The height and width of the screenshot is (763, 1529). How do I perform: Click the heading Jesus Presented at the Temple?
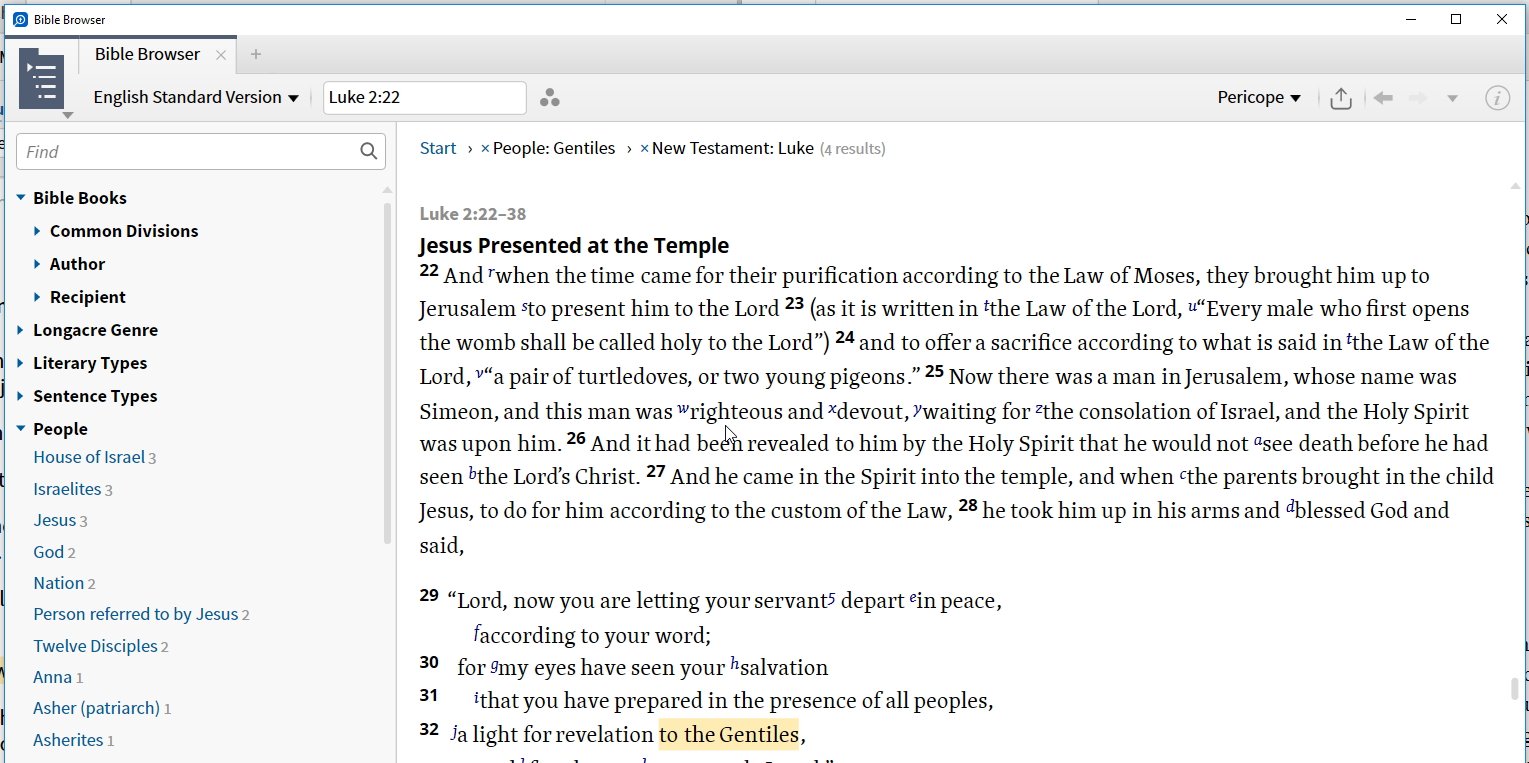[x=574, y=245]
